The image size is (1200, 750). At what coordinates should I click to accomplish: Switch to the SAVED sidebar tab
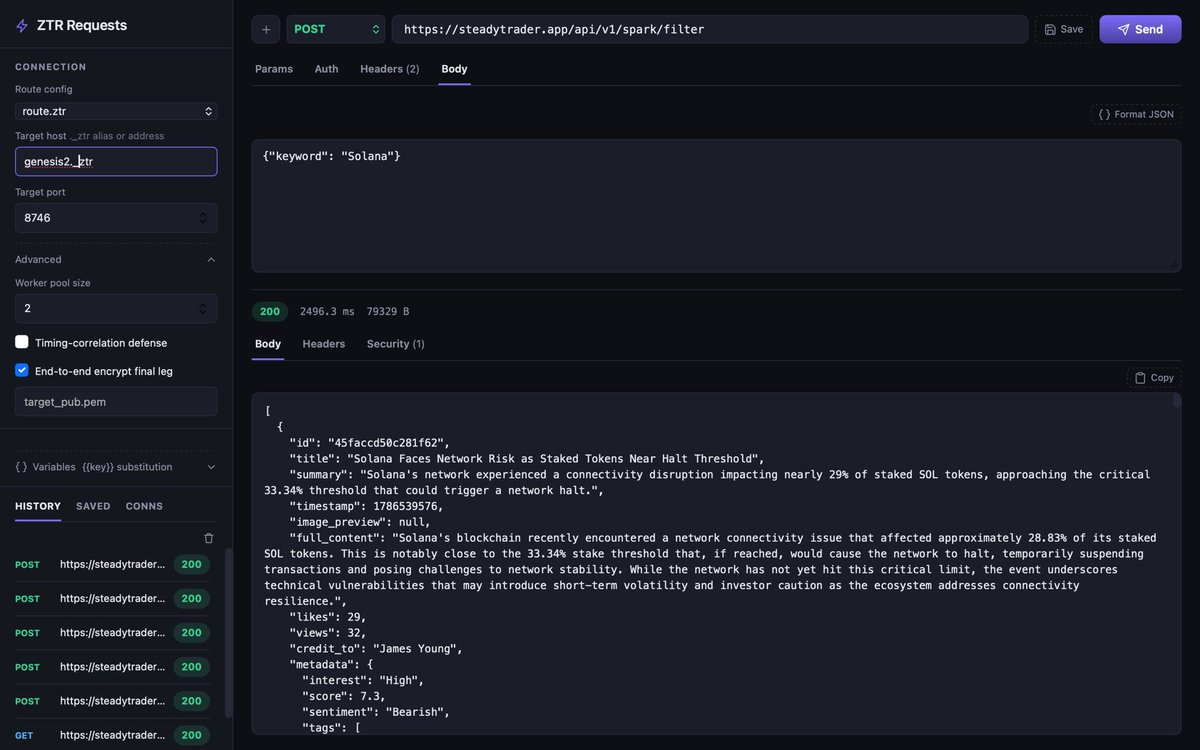pos(93,506)
